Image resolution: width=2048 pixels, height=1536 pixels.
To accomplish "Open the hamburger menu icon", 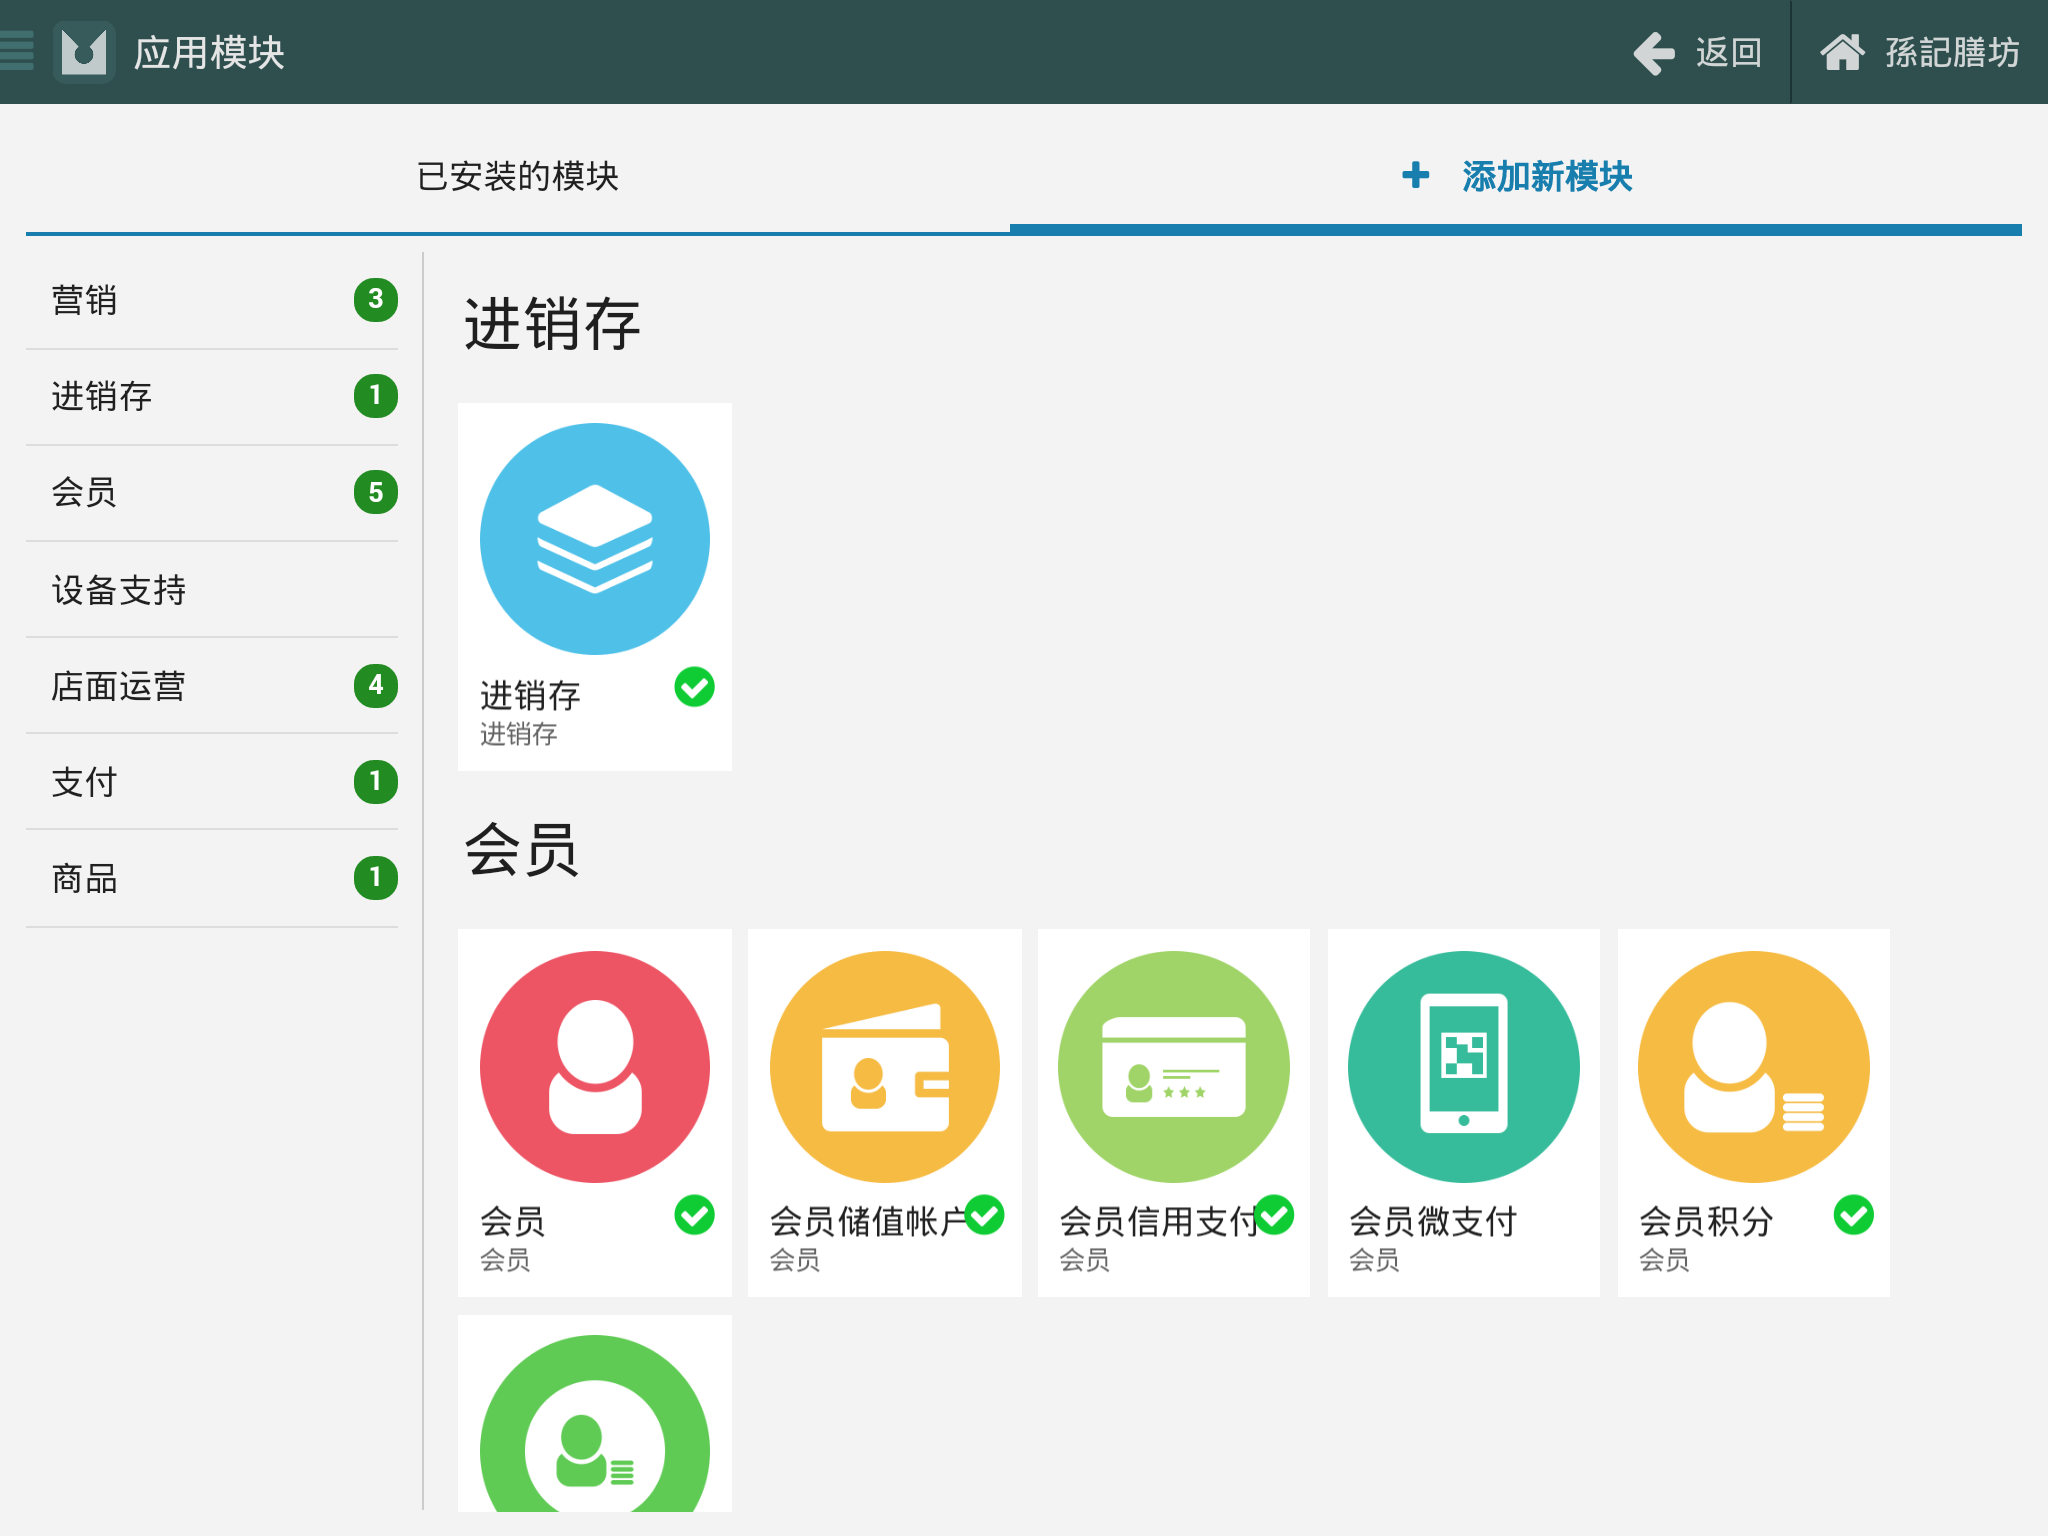I will (x=17, y=51).
